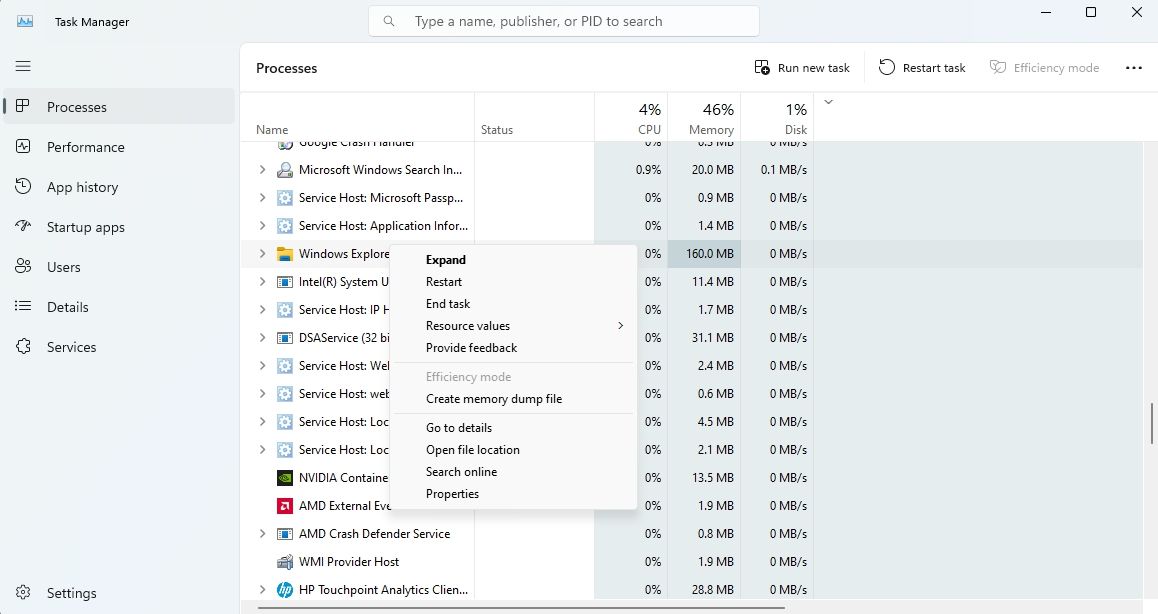Click the search magnifier icon

click(388, 20)
